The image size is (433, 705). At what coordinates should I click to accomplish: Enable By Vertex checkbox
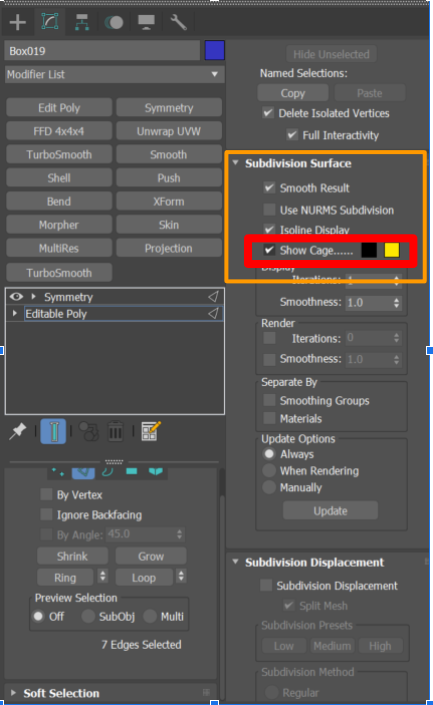pyautogui.click(x=46, y=495)
